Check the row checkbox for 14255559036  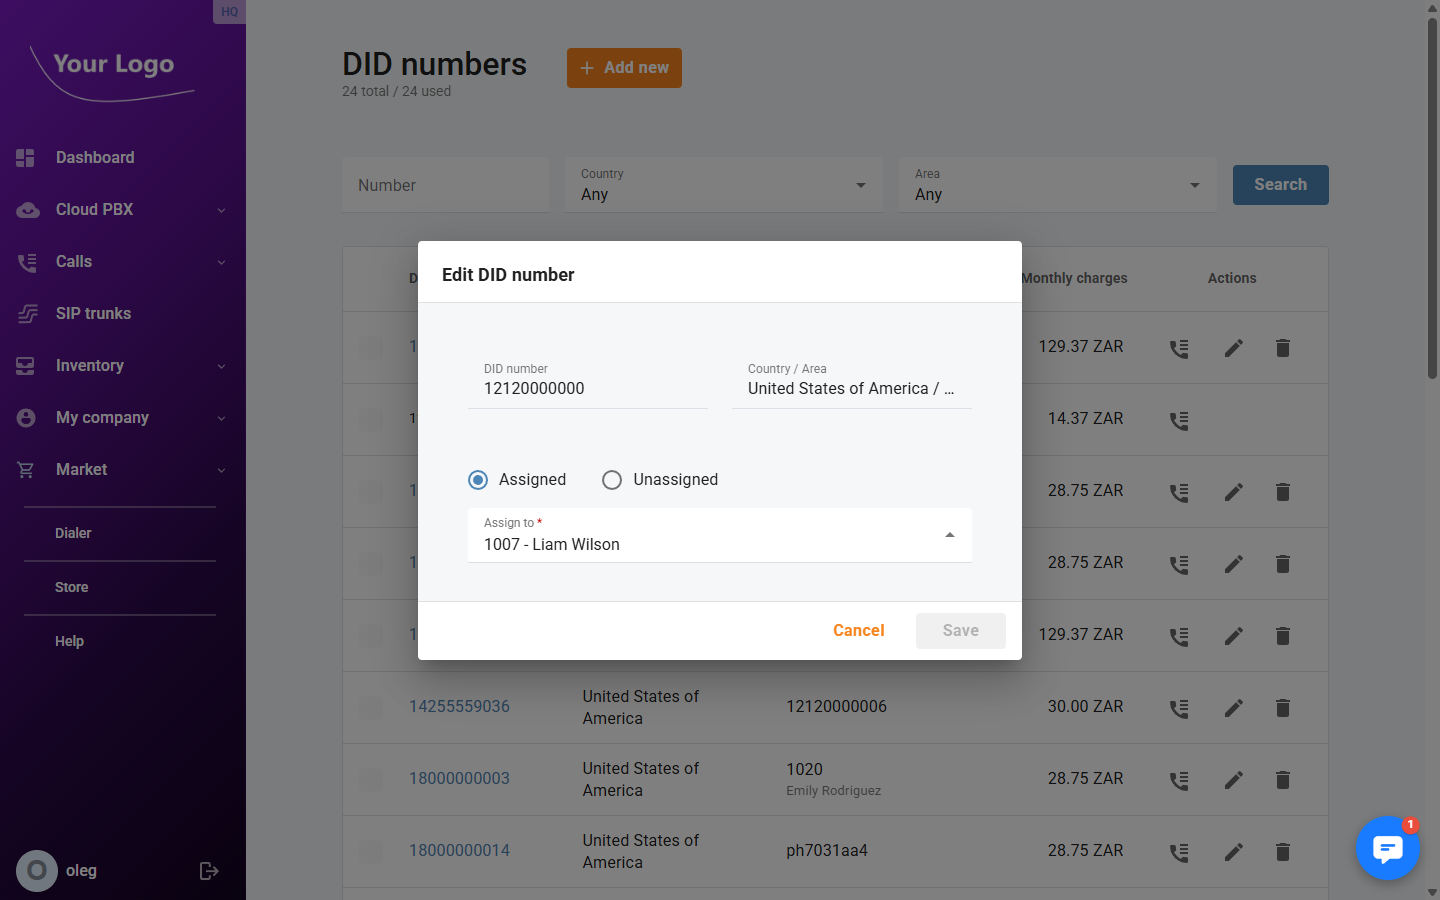click(370, 707)
